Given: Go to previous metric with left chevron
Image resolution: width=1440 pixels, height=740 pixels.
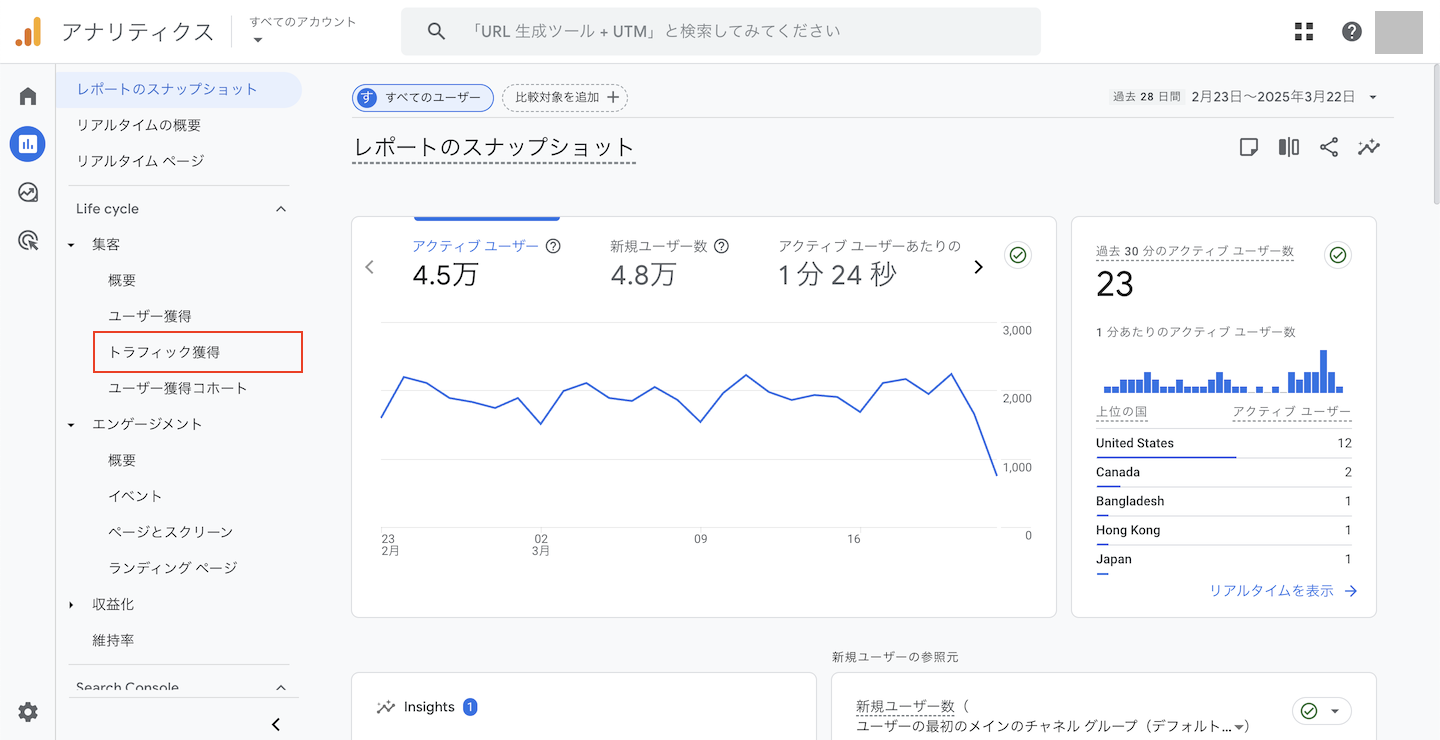Looking at the screenshot, I should [370, 267].
